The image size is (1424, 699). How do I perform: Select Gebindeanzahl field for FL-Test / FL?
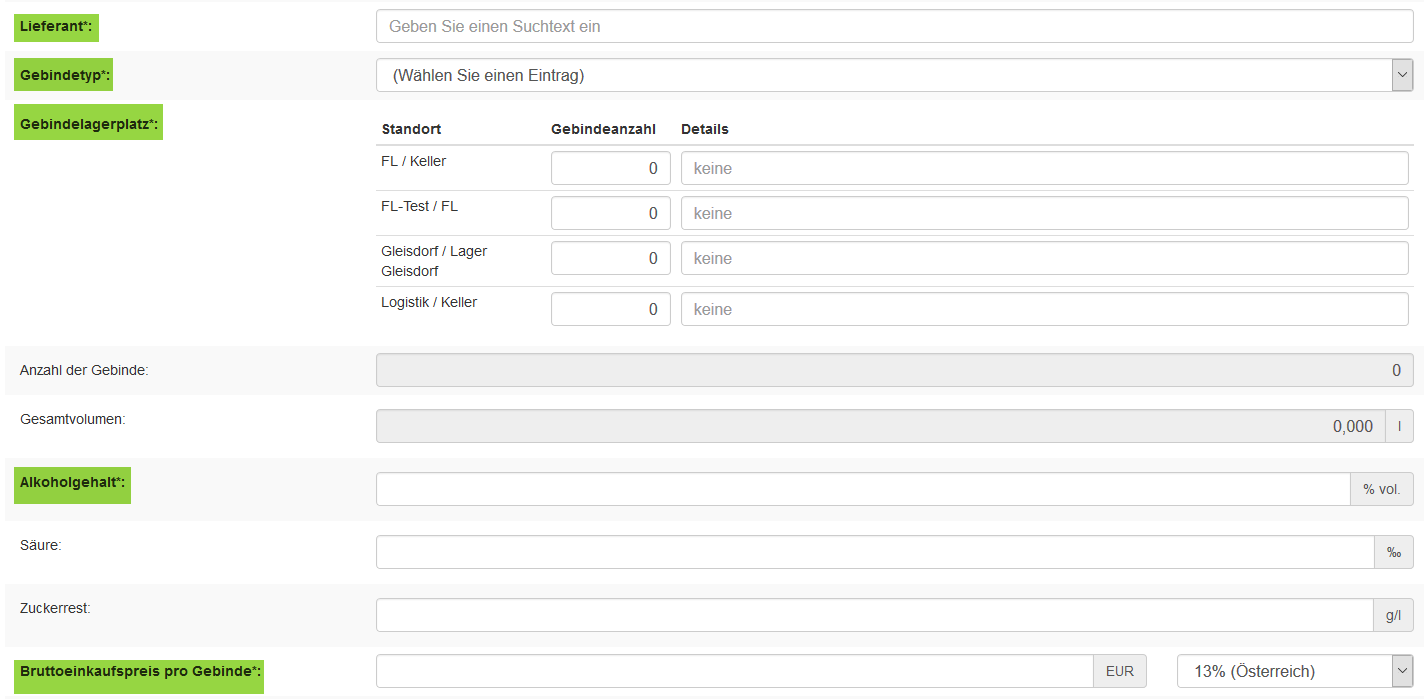610,213
